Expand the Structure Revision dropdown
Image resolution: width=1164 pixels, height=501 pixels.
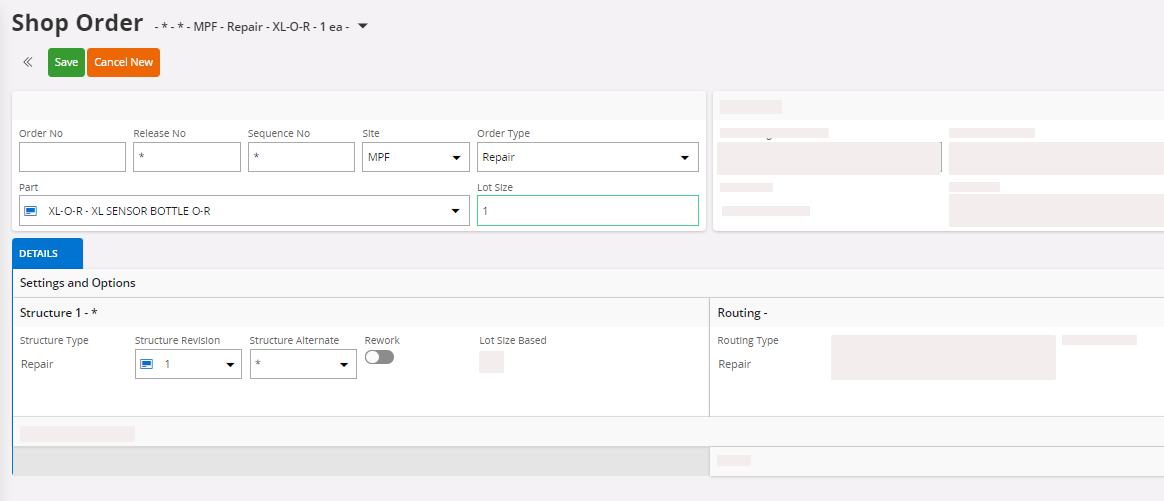click(228, 365)
